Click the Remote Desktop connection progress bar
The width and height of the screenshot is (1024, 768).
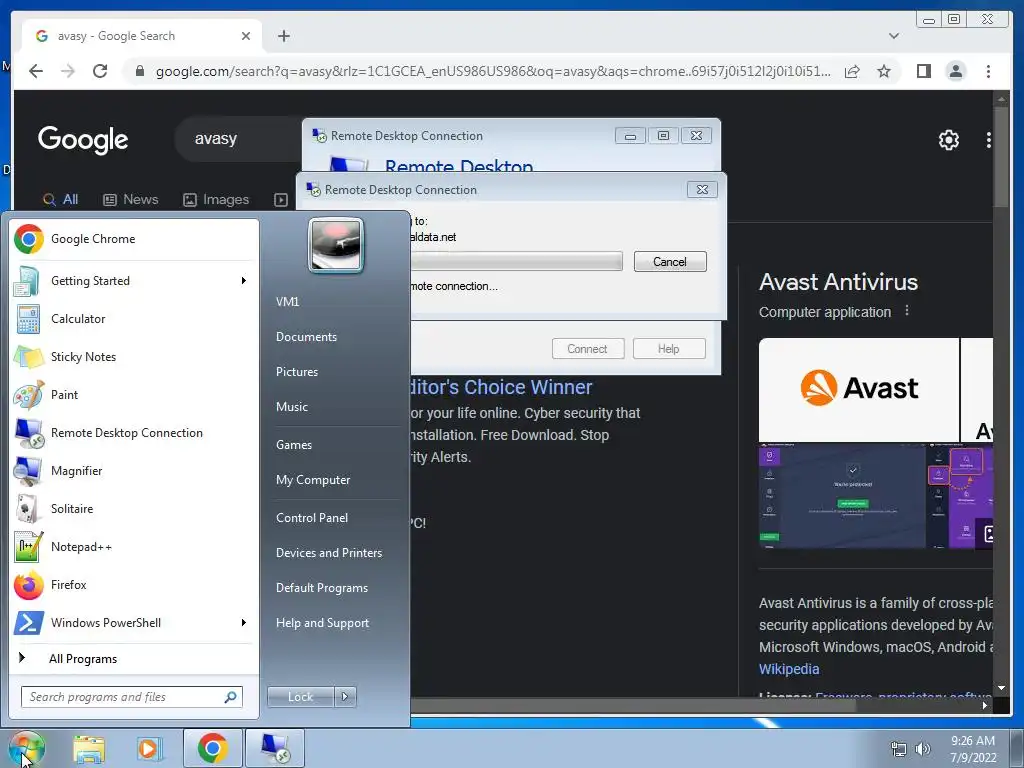click(x=516, y=261)
